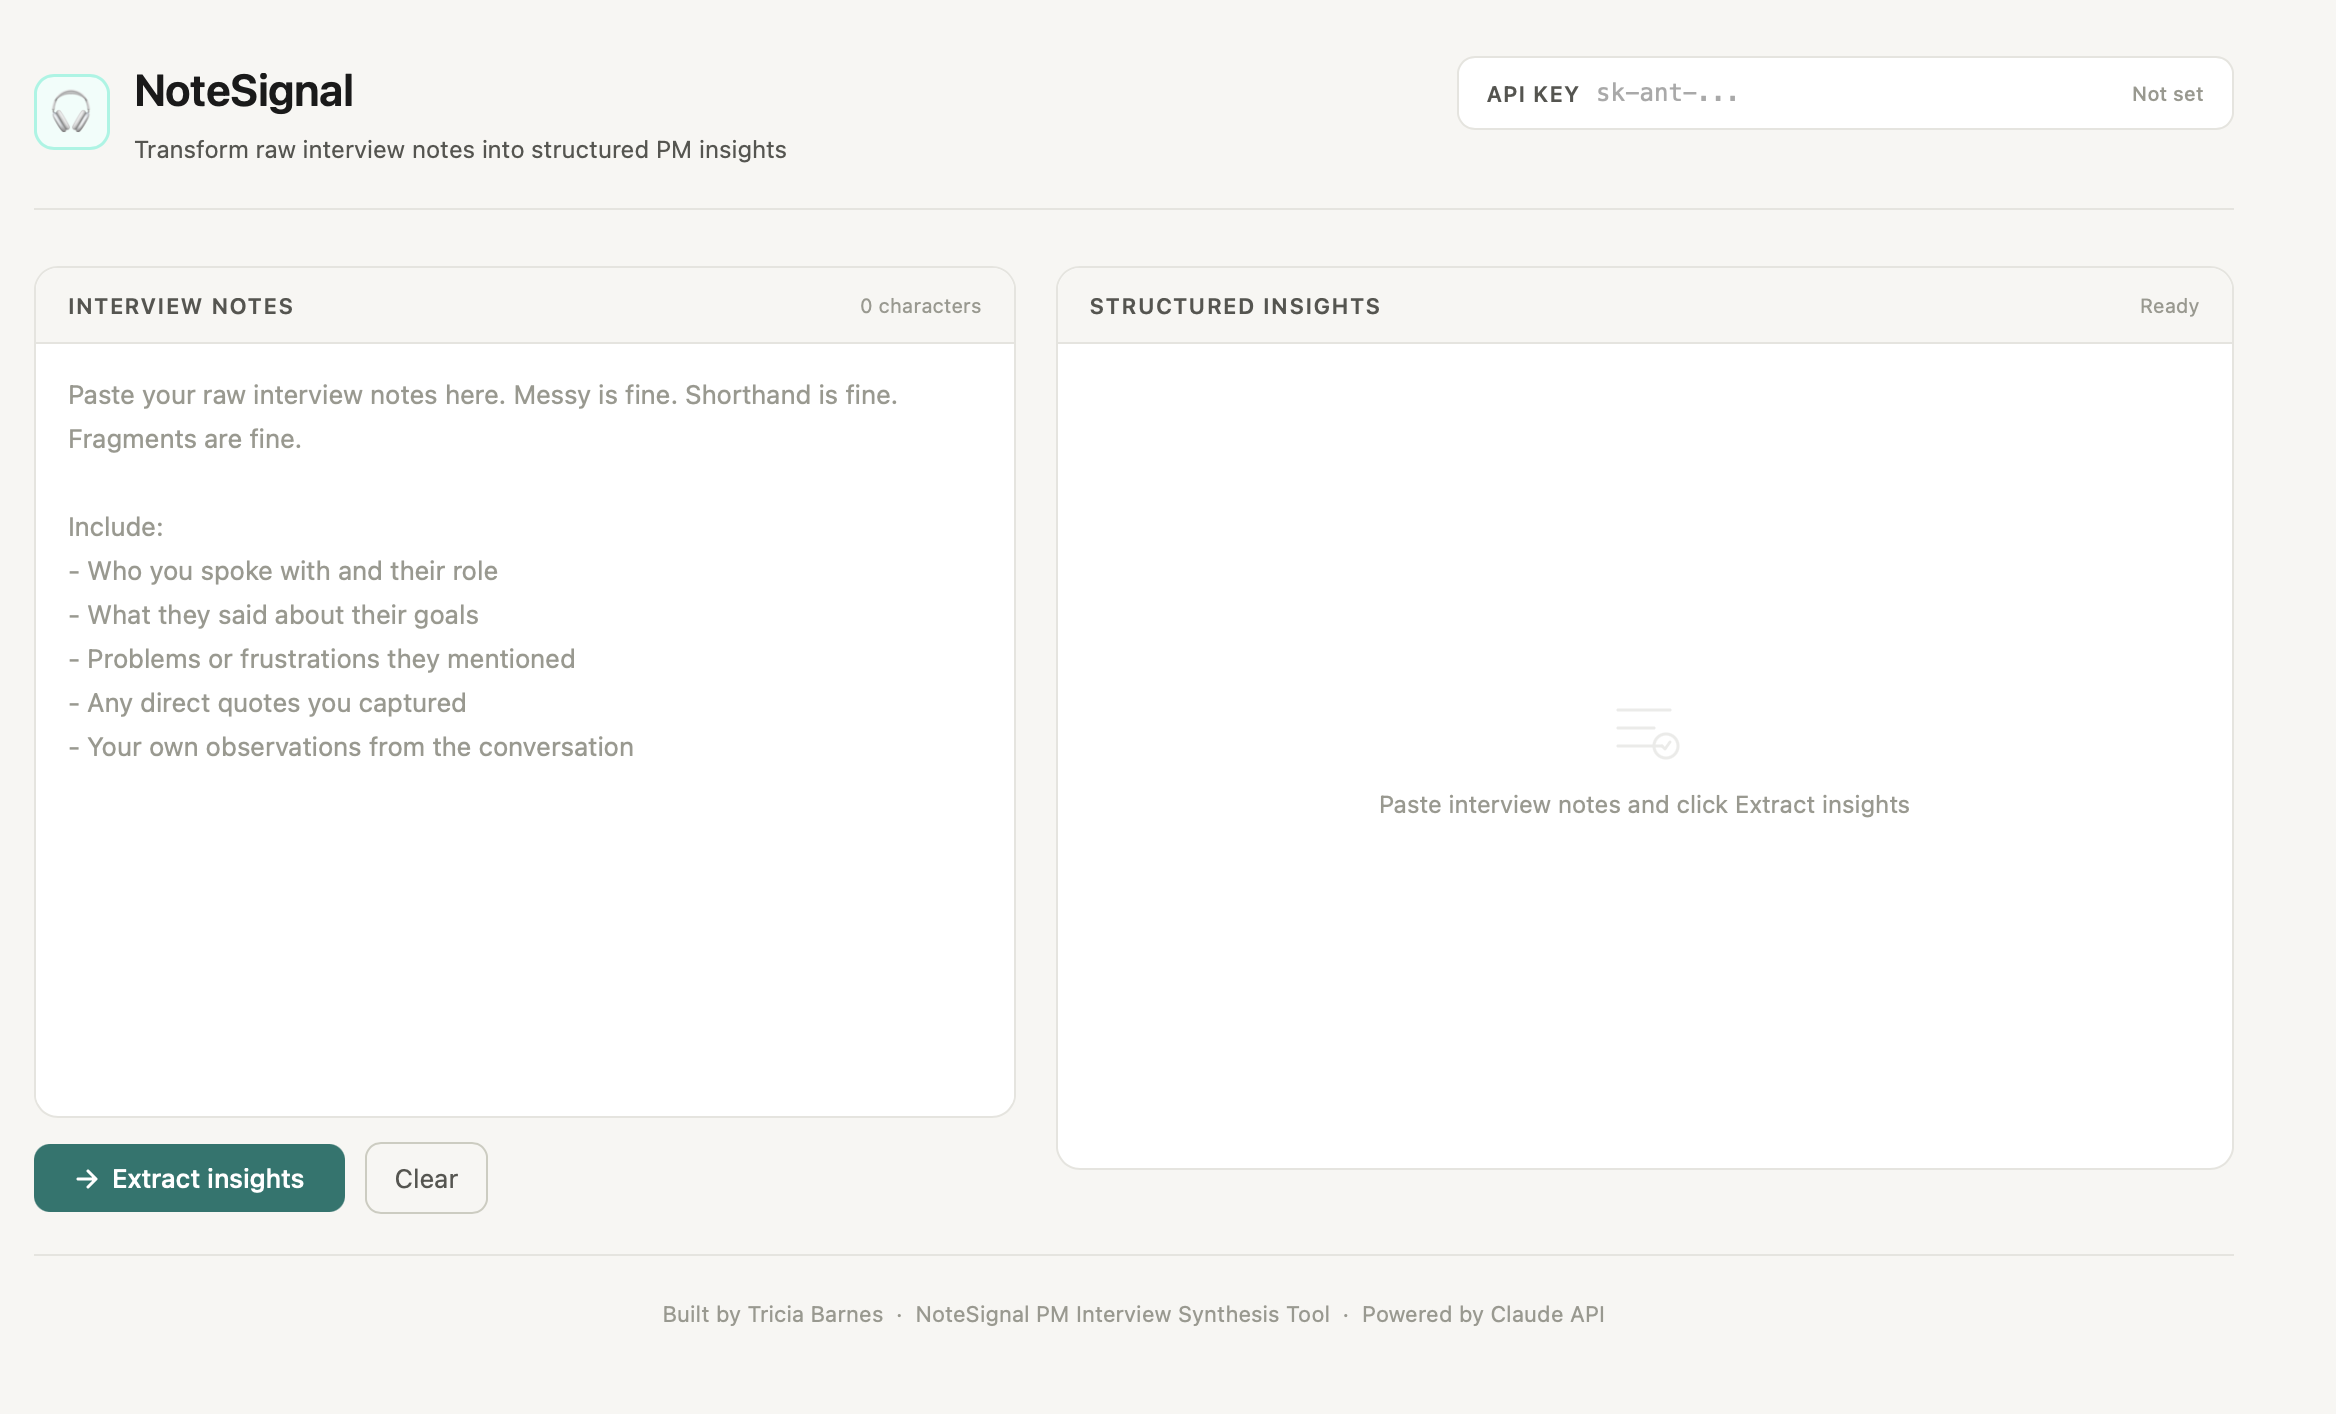Focus the API key input field
Screen dimensions: 2336x1414
tap(1850, 93)
